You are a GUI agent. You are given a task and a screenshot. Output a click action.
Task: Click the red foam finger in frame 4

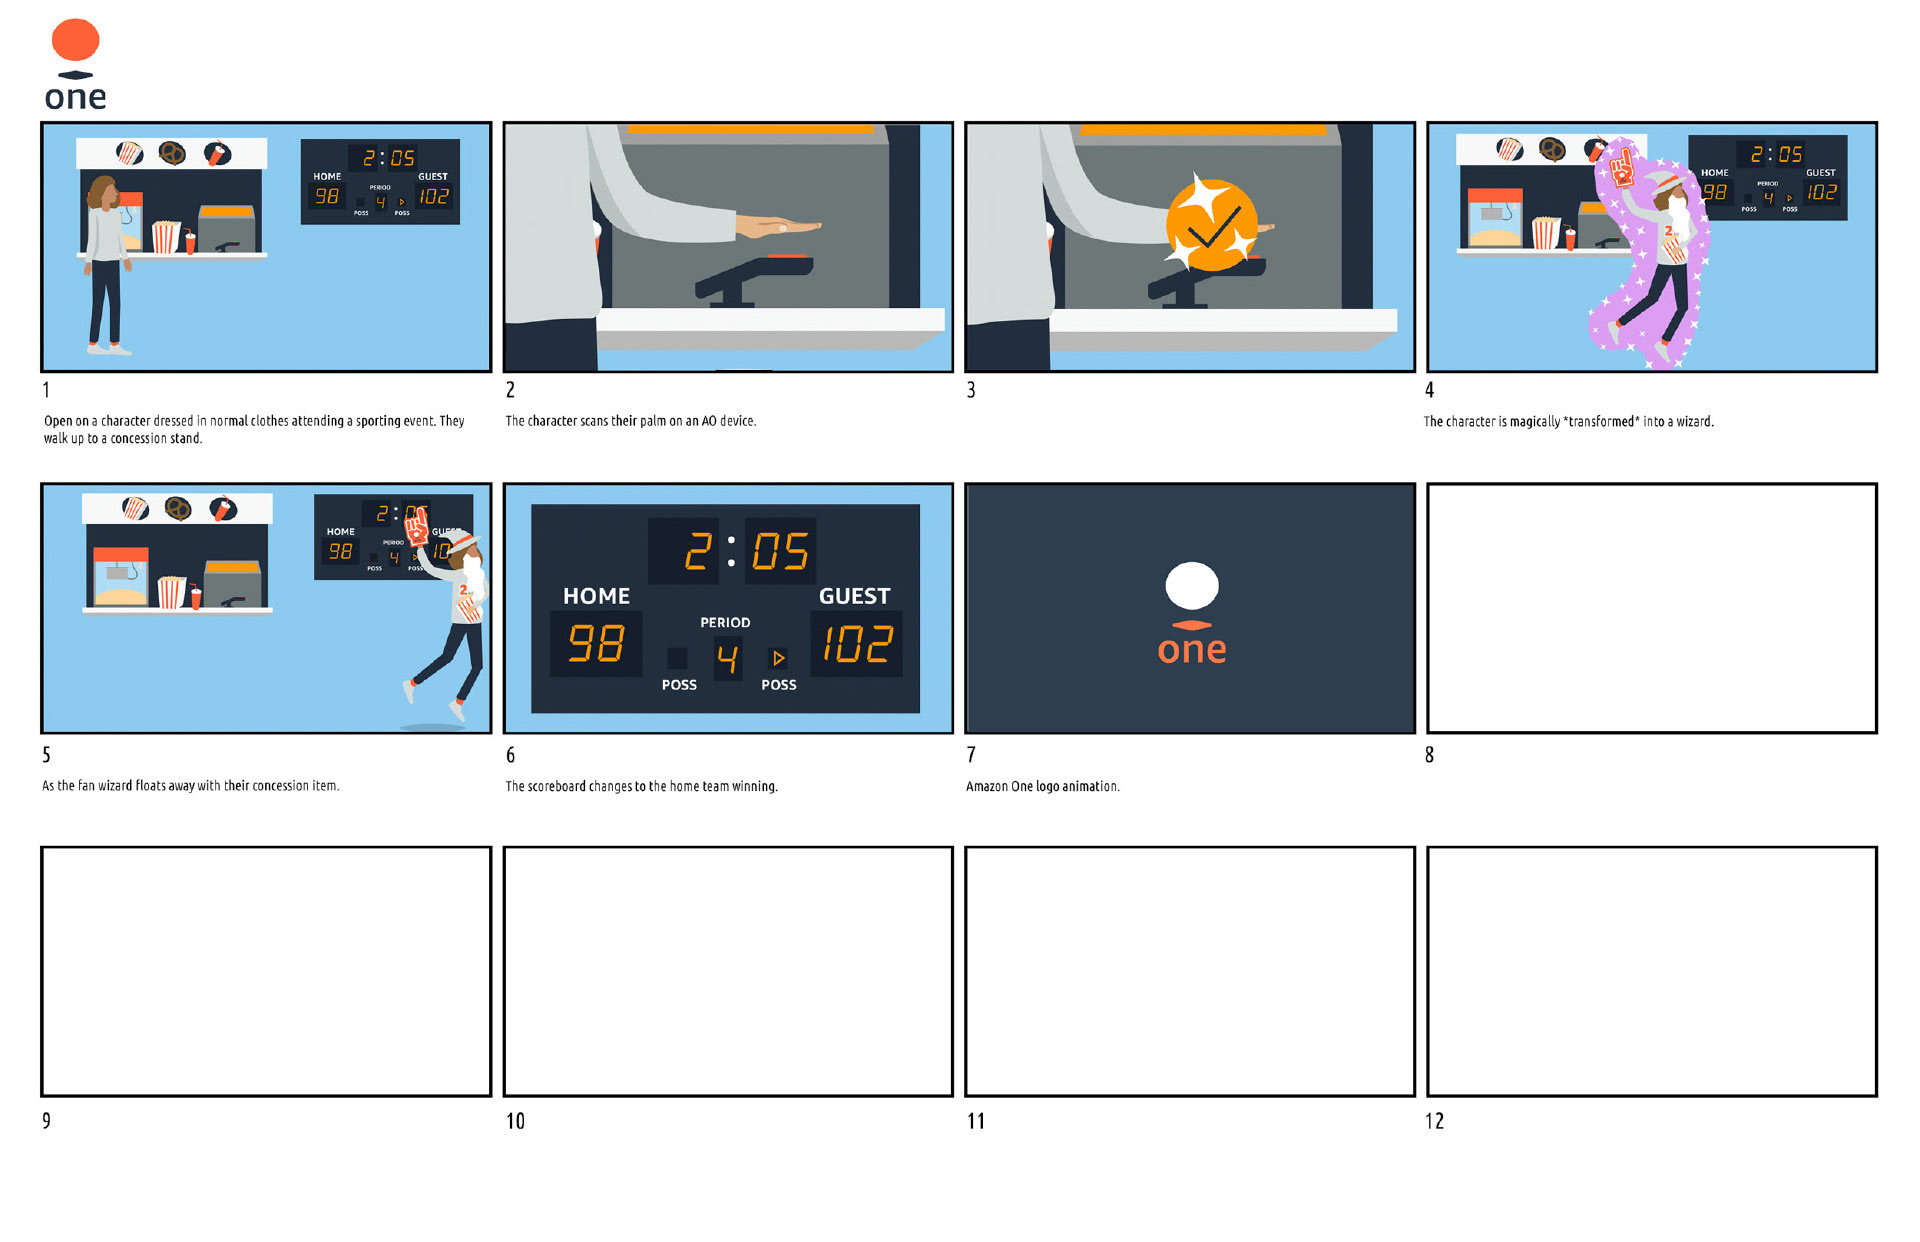(x=1620, y=166)
